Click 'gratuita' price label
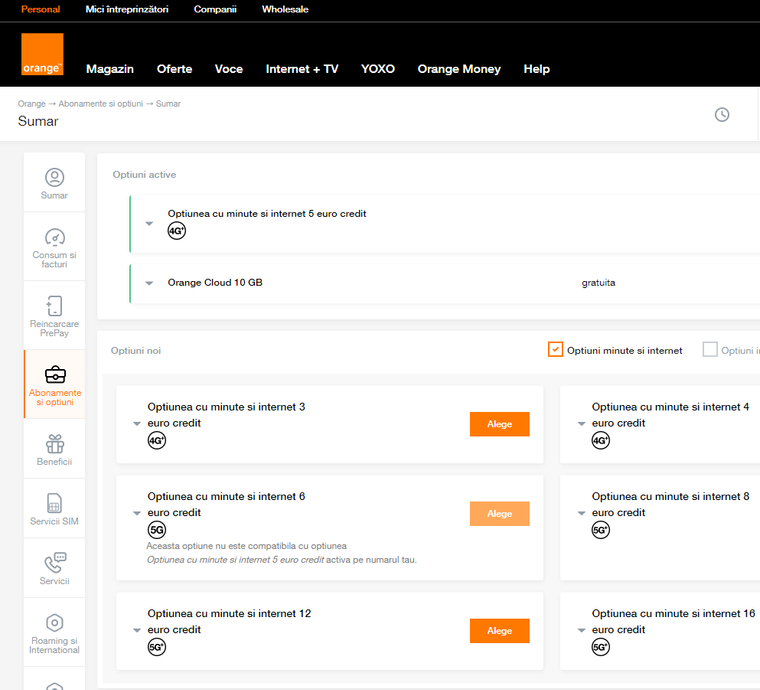The height and width of the screenshot is (690, 760). point(599,282)
